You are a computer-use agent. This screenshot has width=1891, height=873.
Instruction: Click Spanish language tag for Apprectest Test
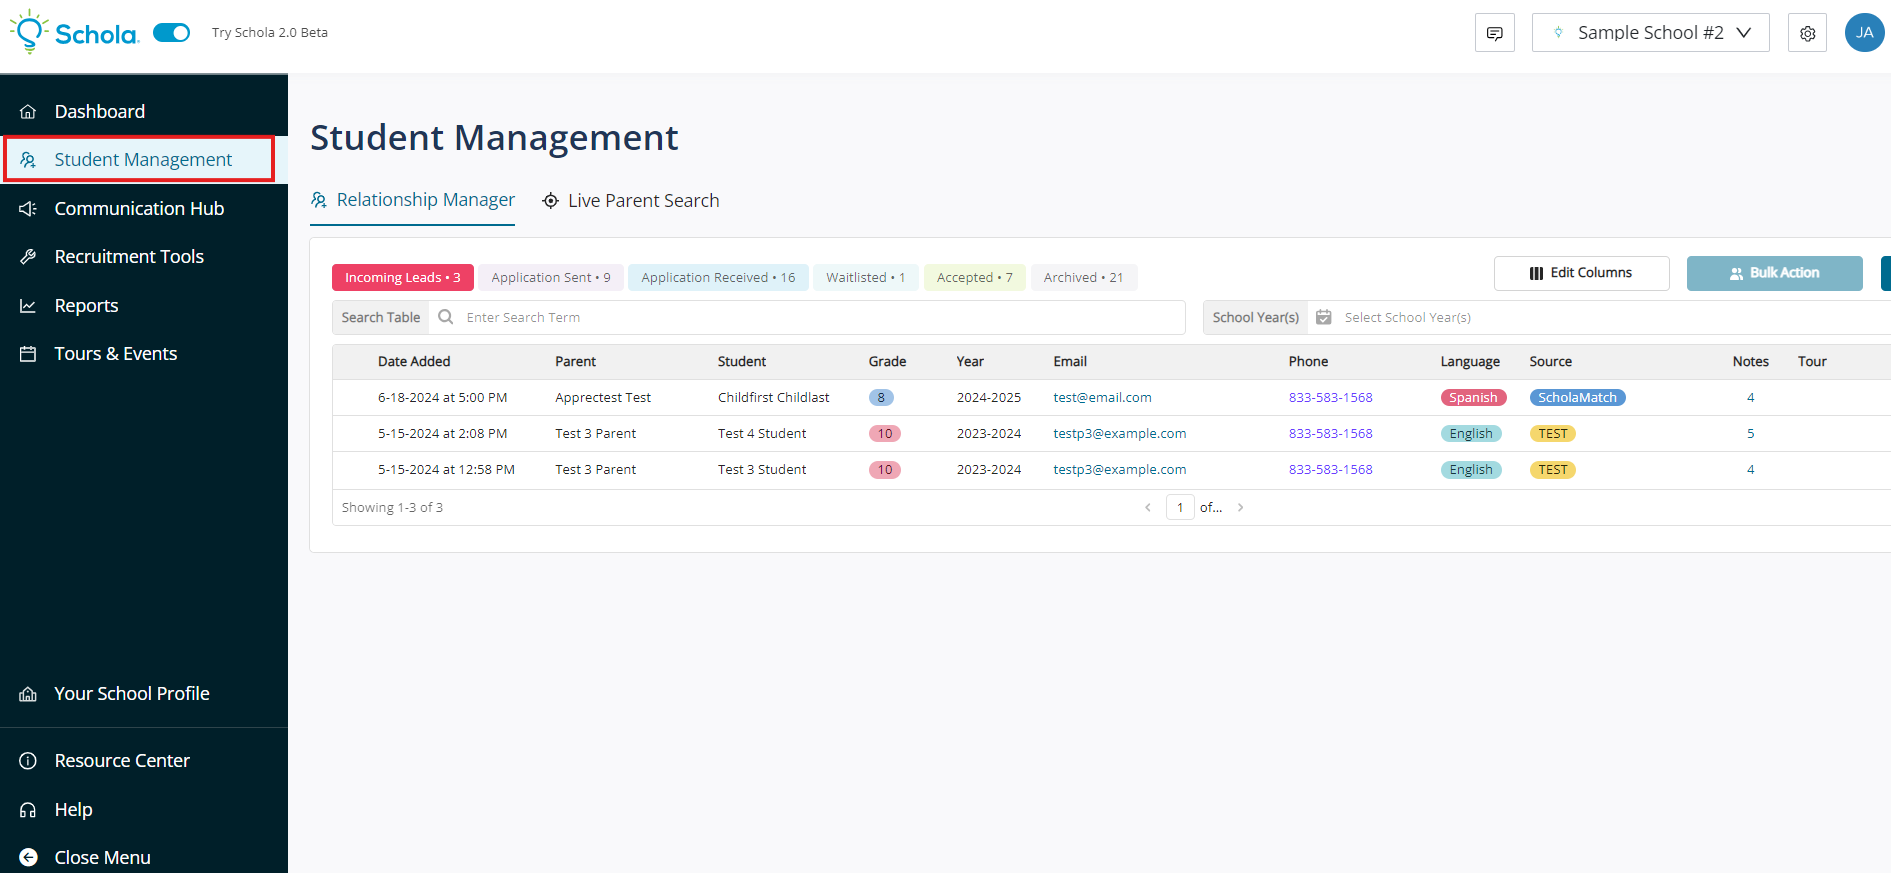(1473, 397)
